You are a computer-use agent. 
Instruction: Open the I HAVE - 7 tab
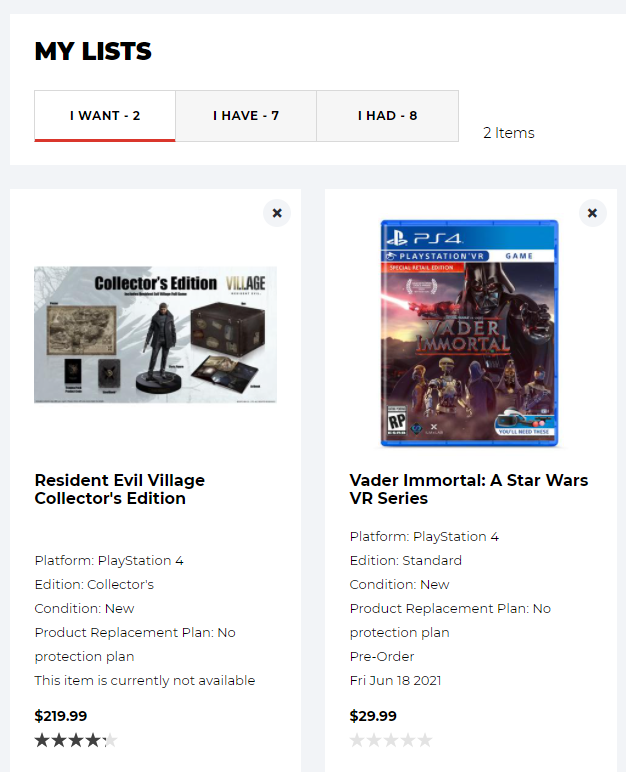246,116
